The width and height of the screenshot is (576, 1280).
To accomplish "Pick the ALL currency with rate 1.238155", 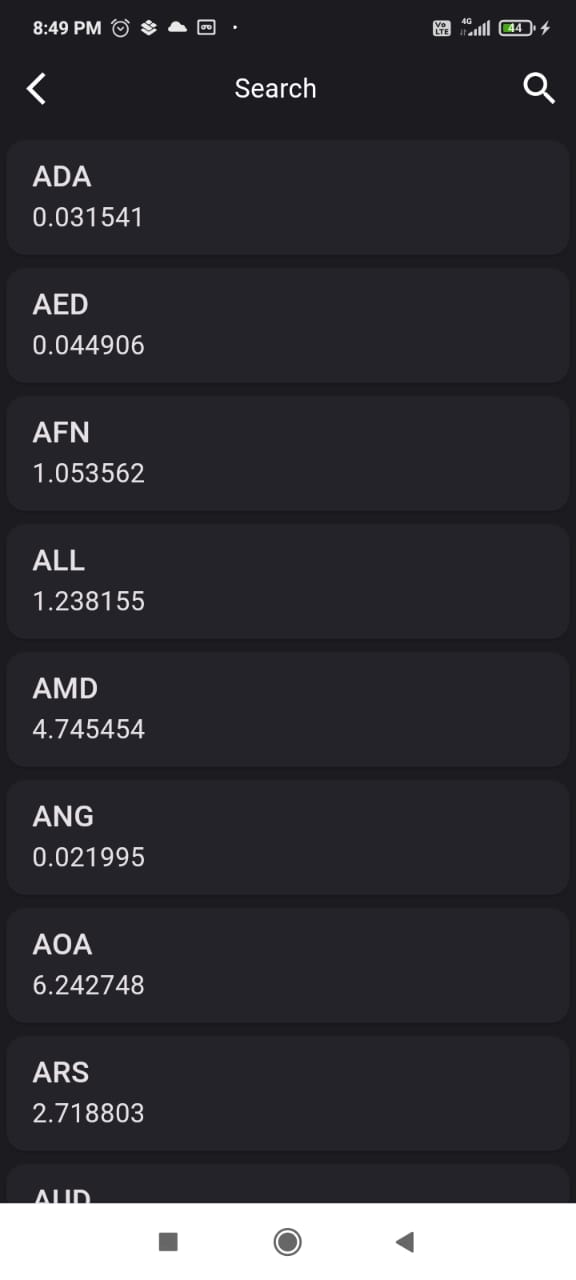I will tap(288, 580).
